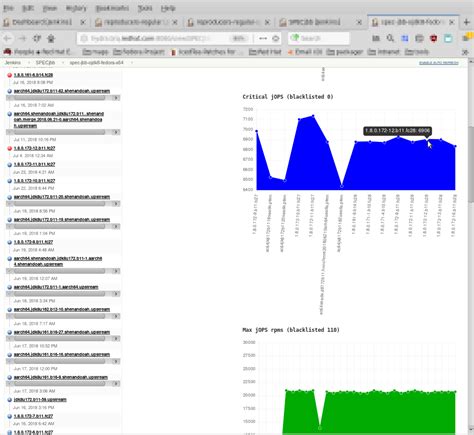Click the Jenkins breadcrumb link
The width and height of the screenshot is (474, 435).
tap(13, 63)
